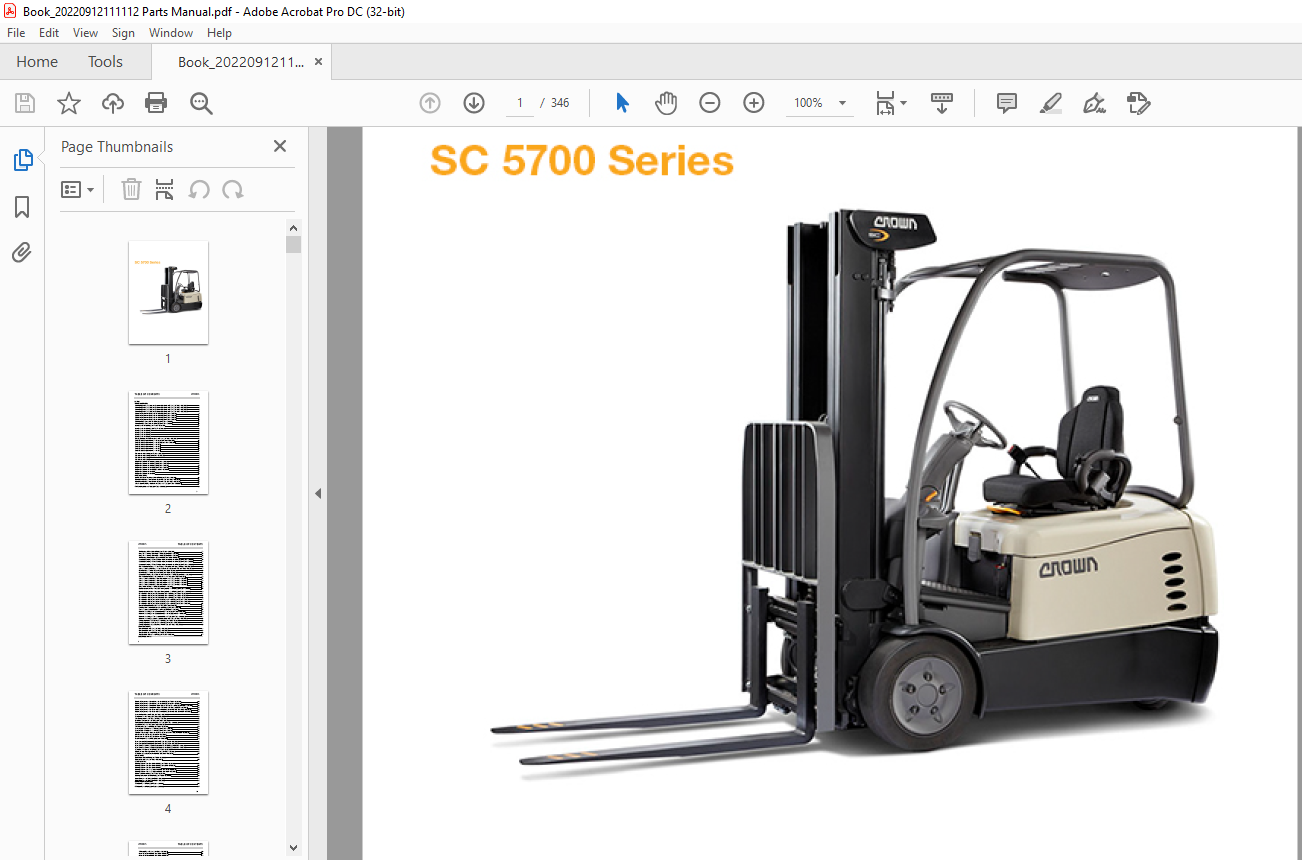Click the 'SC 5700 Series' title text
This screenshot has width=1302, height=860.
[x=582, y=161]
